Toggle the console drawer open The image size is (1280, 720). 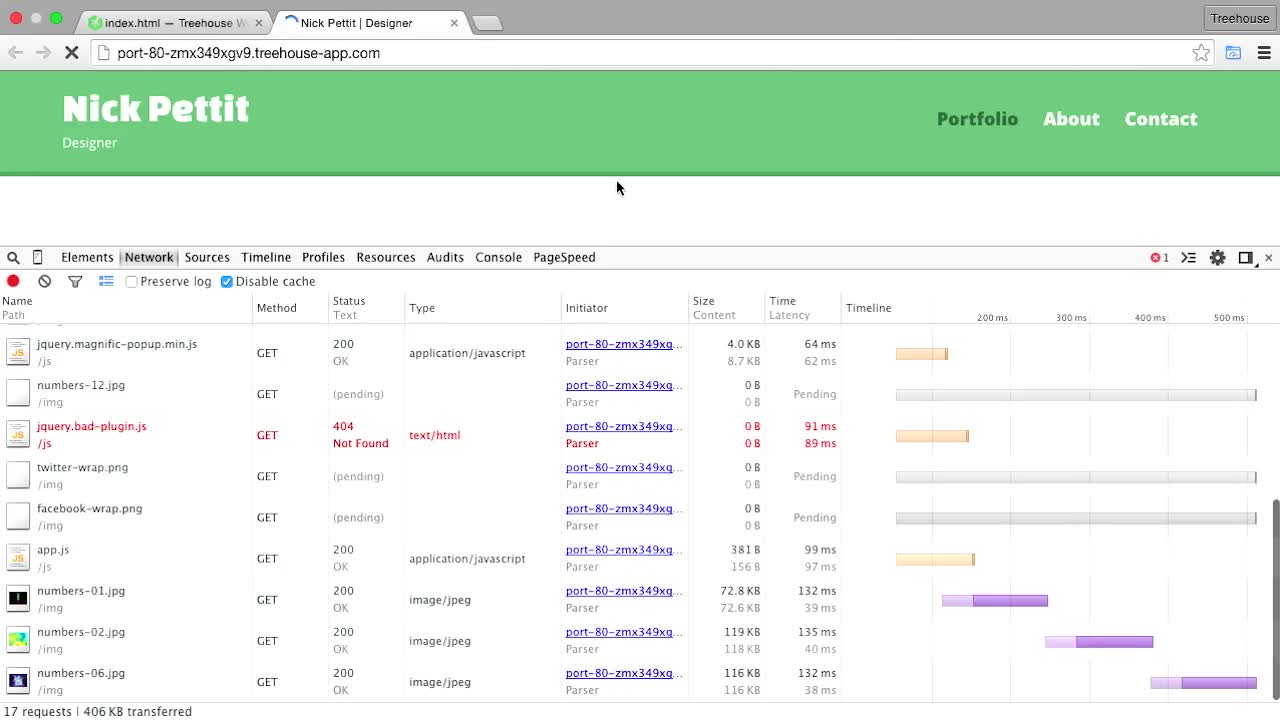point(1188,257)
